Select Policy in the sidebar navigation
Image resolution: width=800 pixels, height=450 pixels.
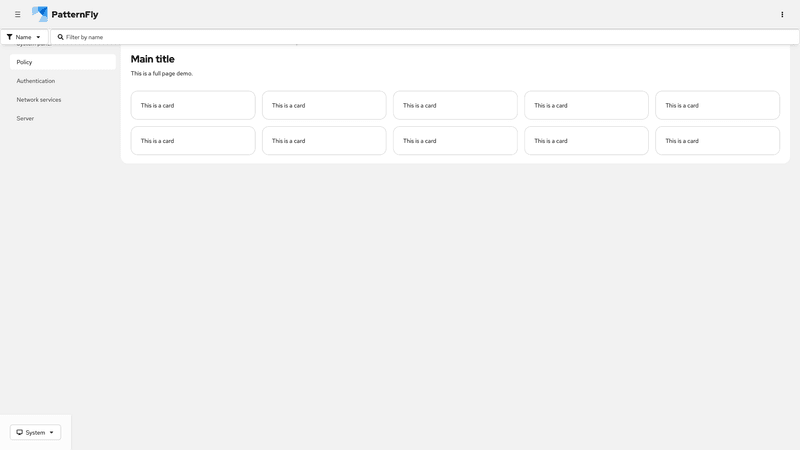click(x=63, y=62)
